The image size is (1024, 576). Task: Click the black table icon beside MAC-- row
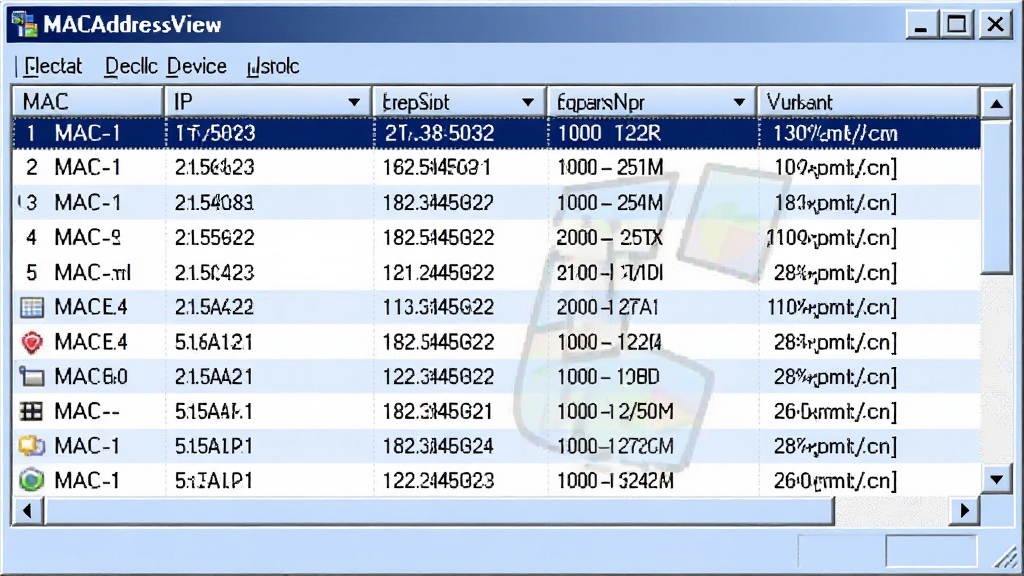[31, 411]
